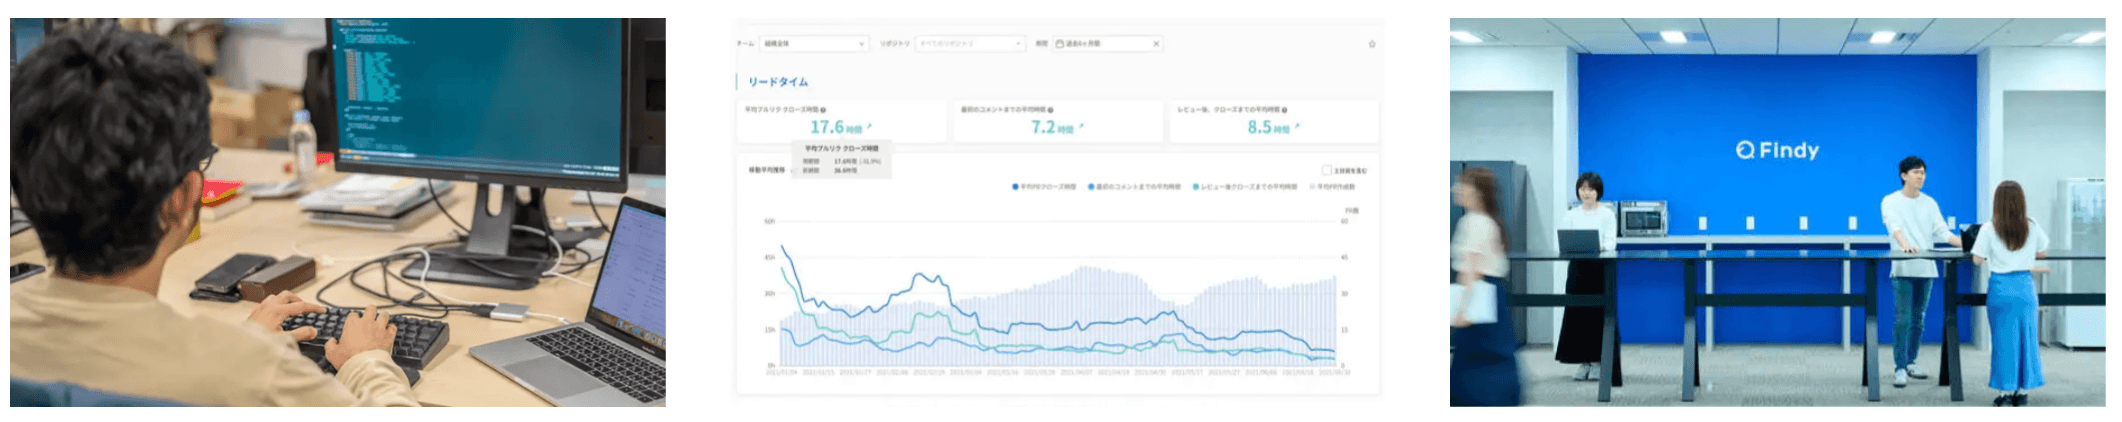Image resolution: width=2122 pixels, height=422 pixels.
Task: Toggle the 平均PR作成数 bar legend swatch
Action: pyautogui.click(x=1313, y=187)
